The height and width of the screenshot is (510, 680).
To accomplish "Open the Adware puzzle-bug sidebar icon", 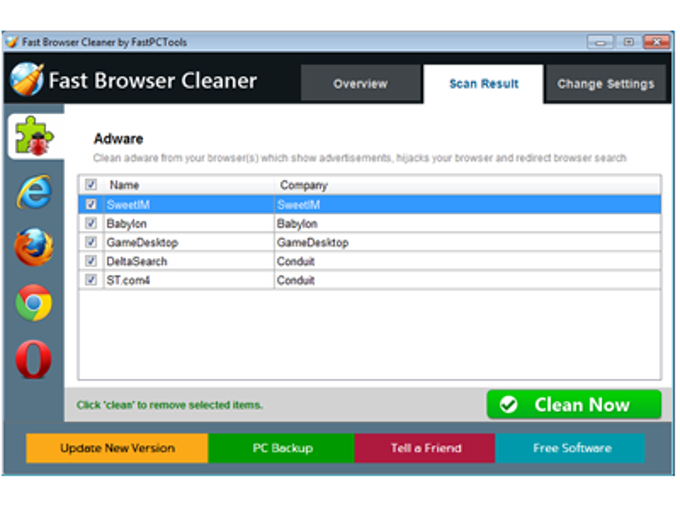I will point(35,136).
